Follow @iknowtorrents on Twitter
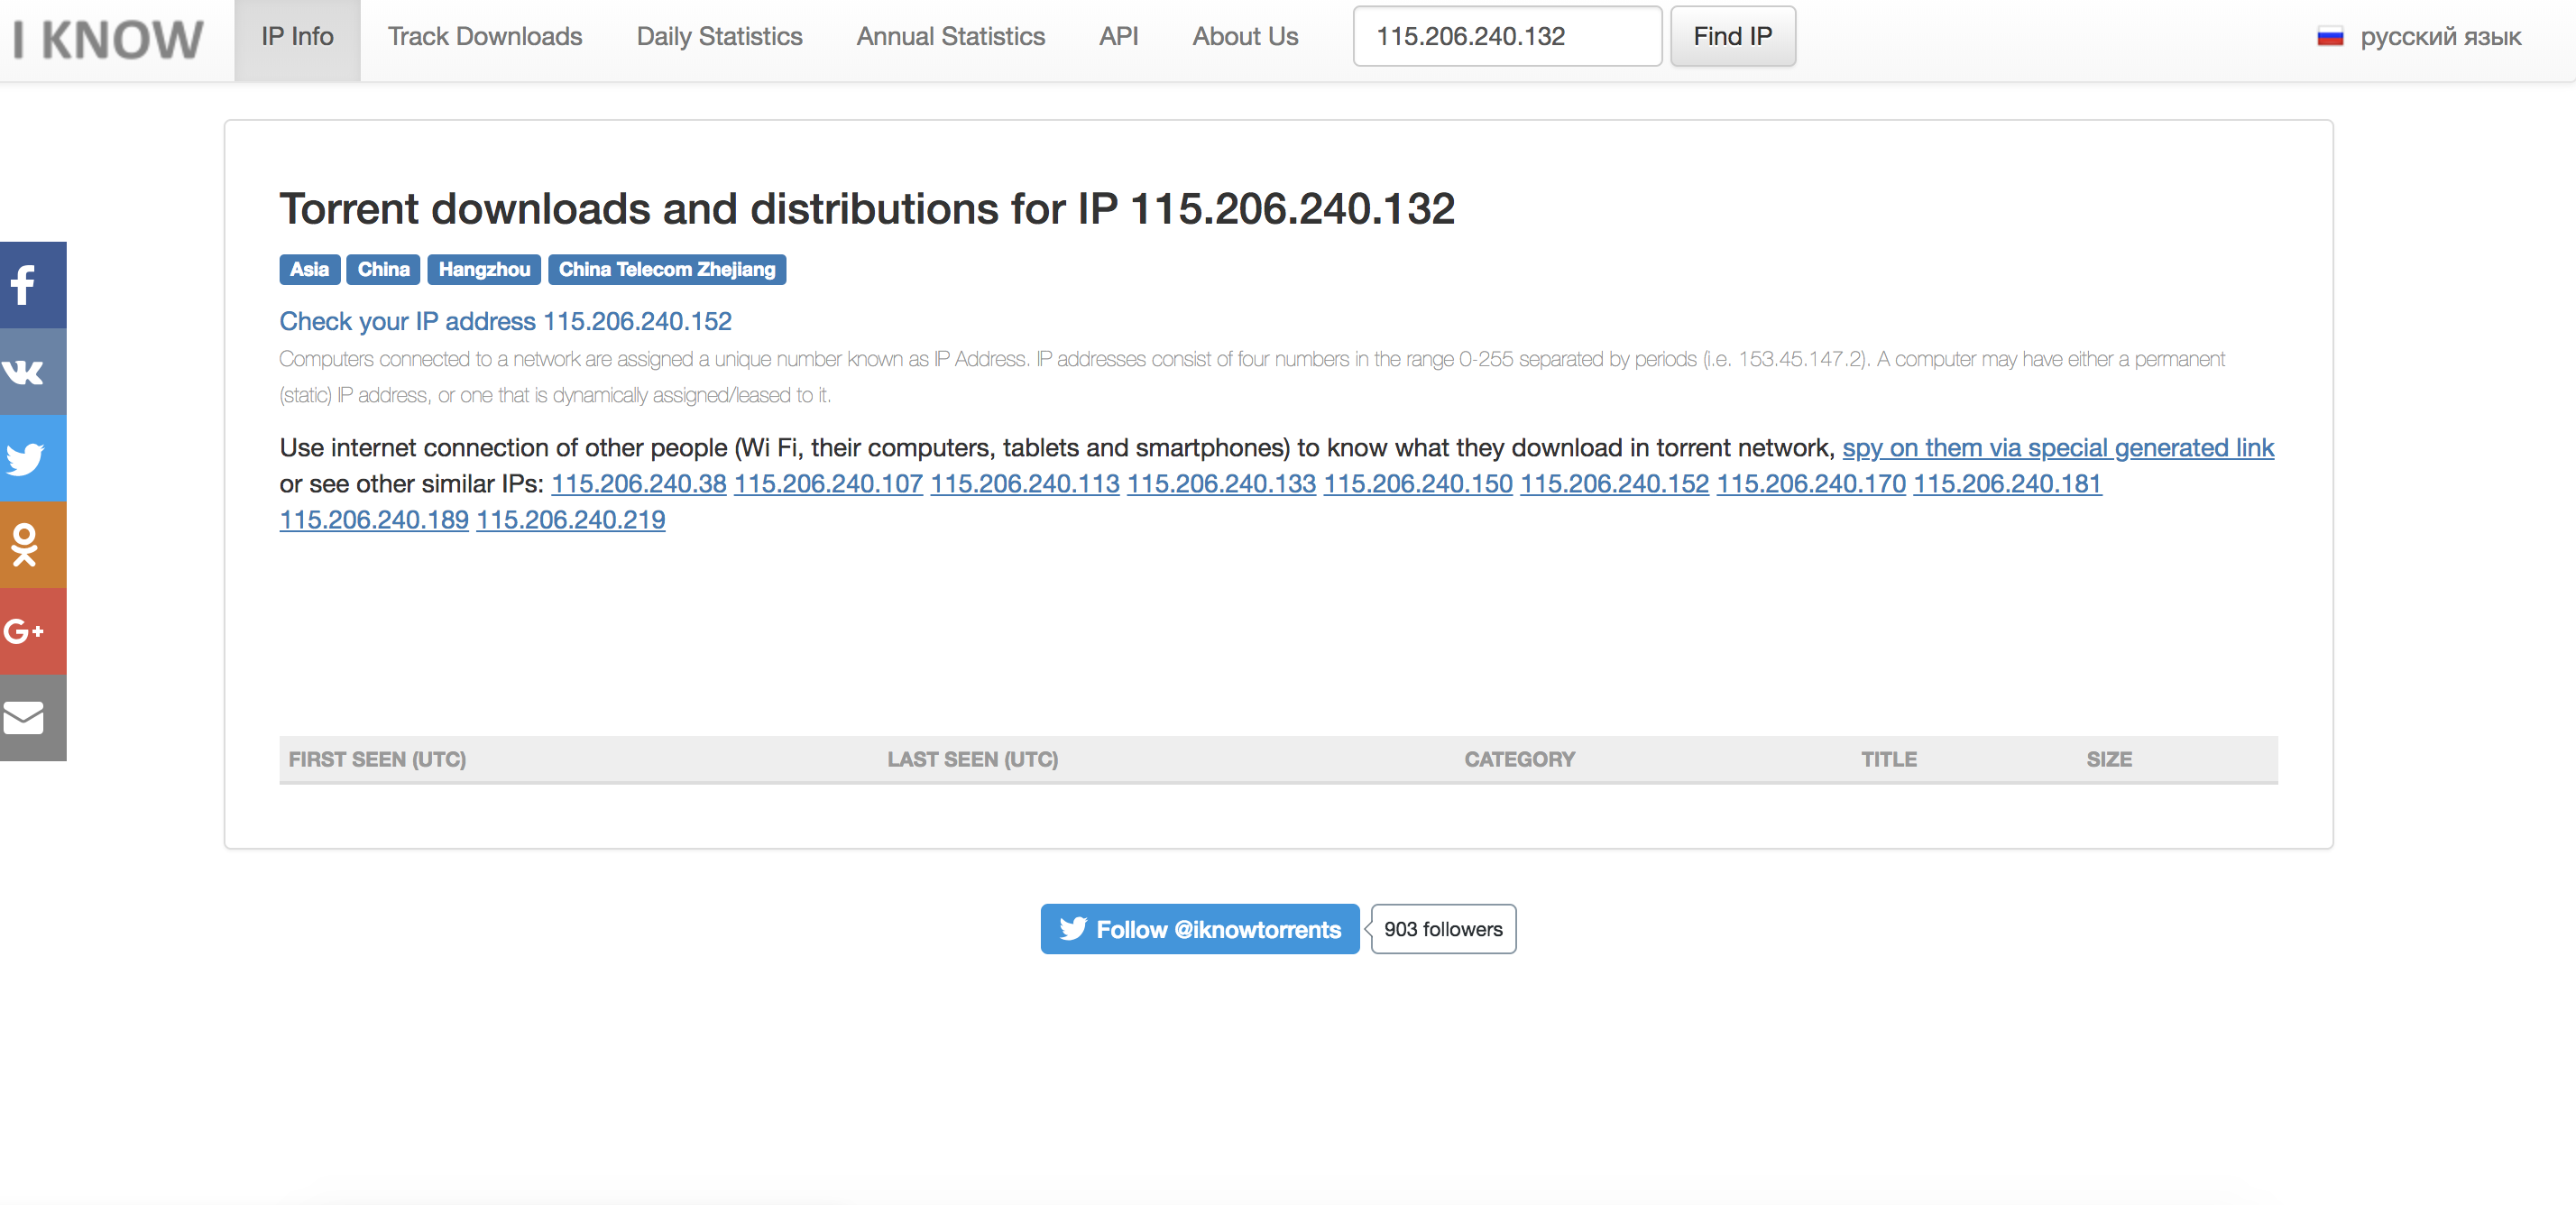The height and width of the screenshot is (1205, 2576). [1199, 929]
